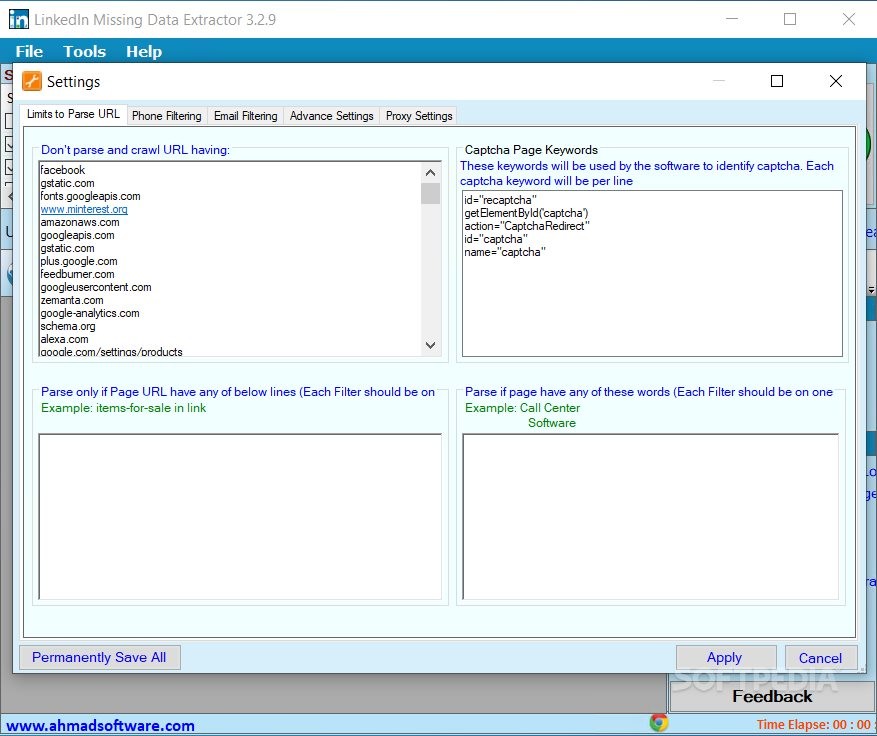This screenshot has height=736, width=877.
Task: Open the Help menu
Action: (144, 51)
